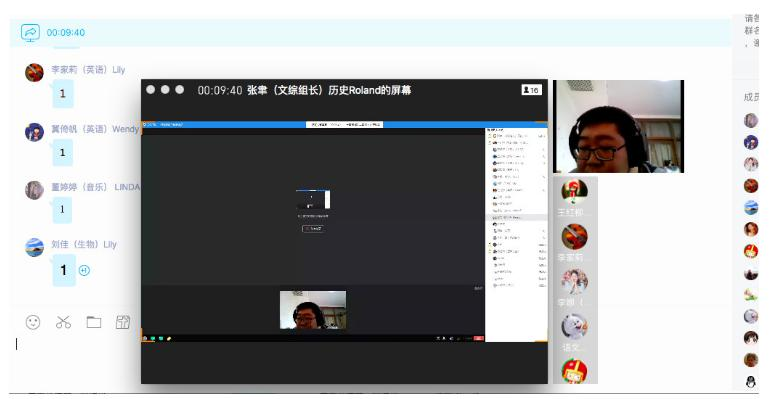Image resolution: width=770 pixels, height=399 pixels.
Task: Click the 冀倚帆（英语）Wendy avatar in chat
Action: [34, 132]
